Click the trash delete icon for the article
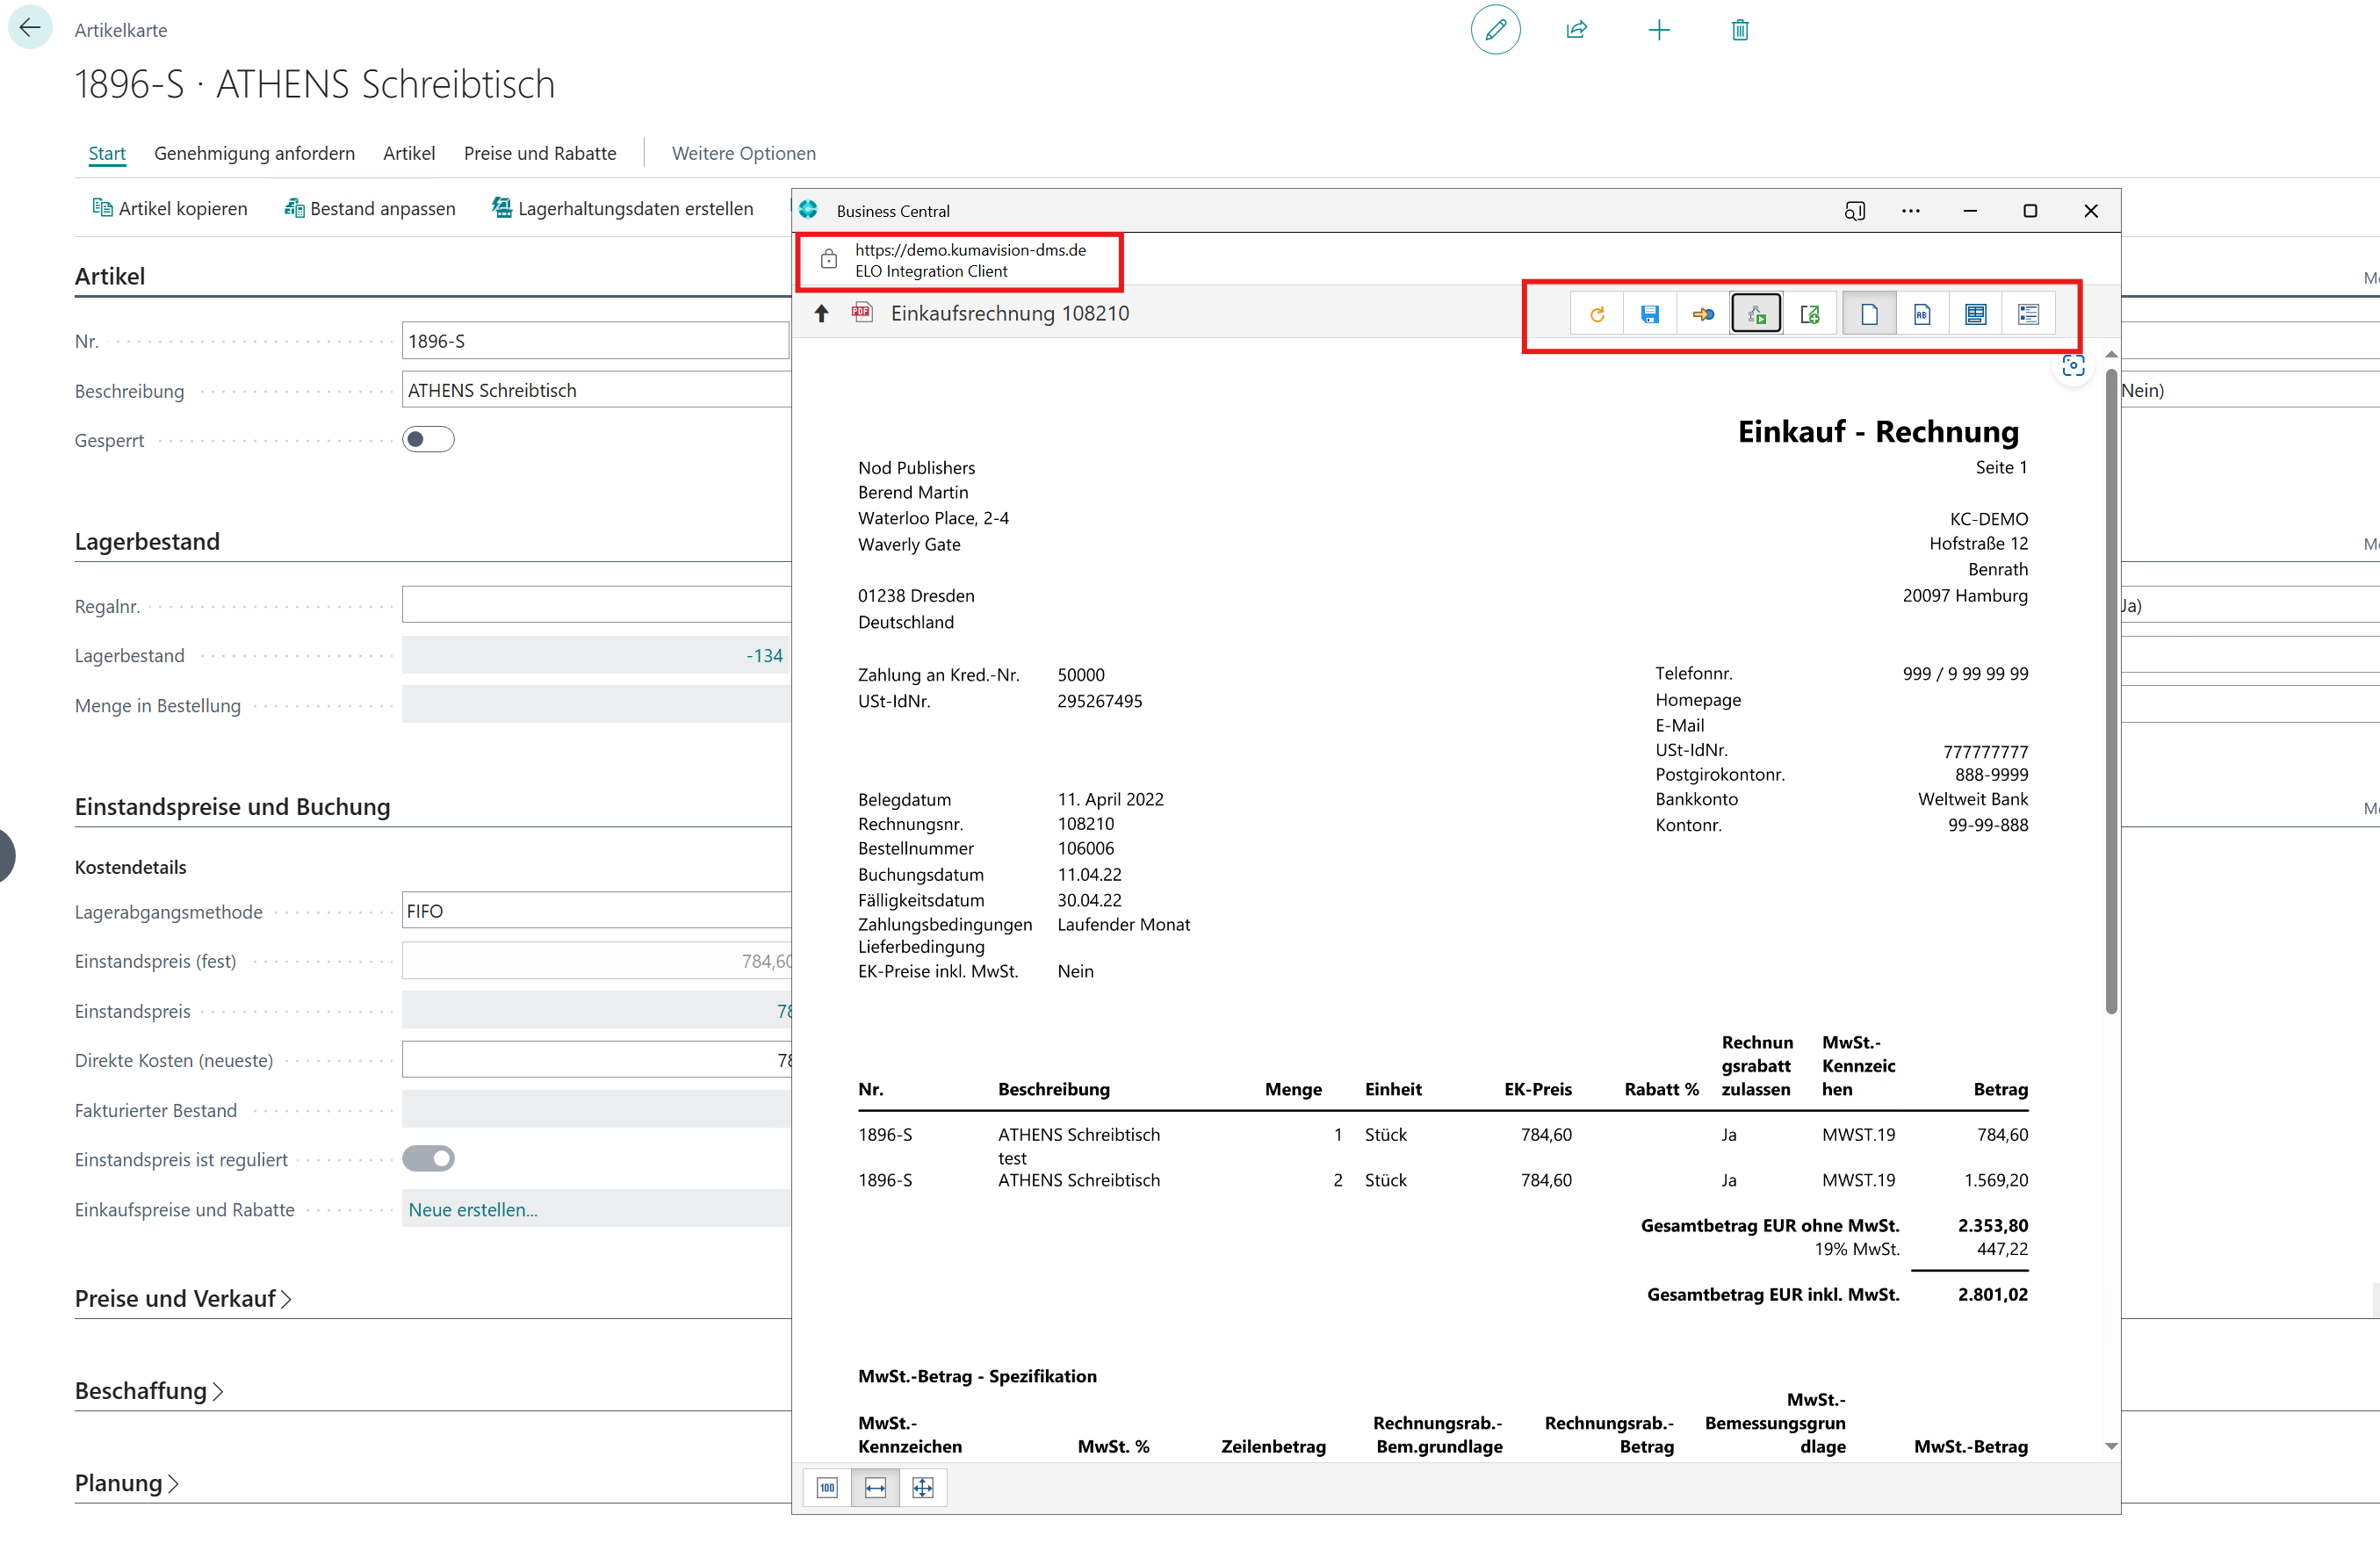Image resolution: width=2380 pixels, height=1565 pixels. tap(1740, 30)
